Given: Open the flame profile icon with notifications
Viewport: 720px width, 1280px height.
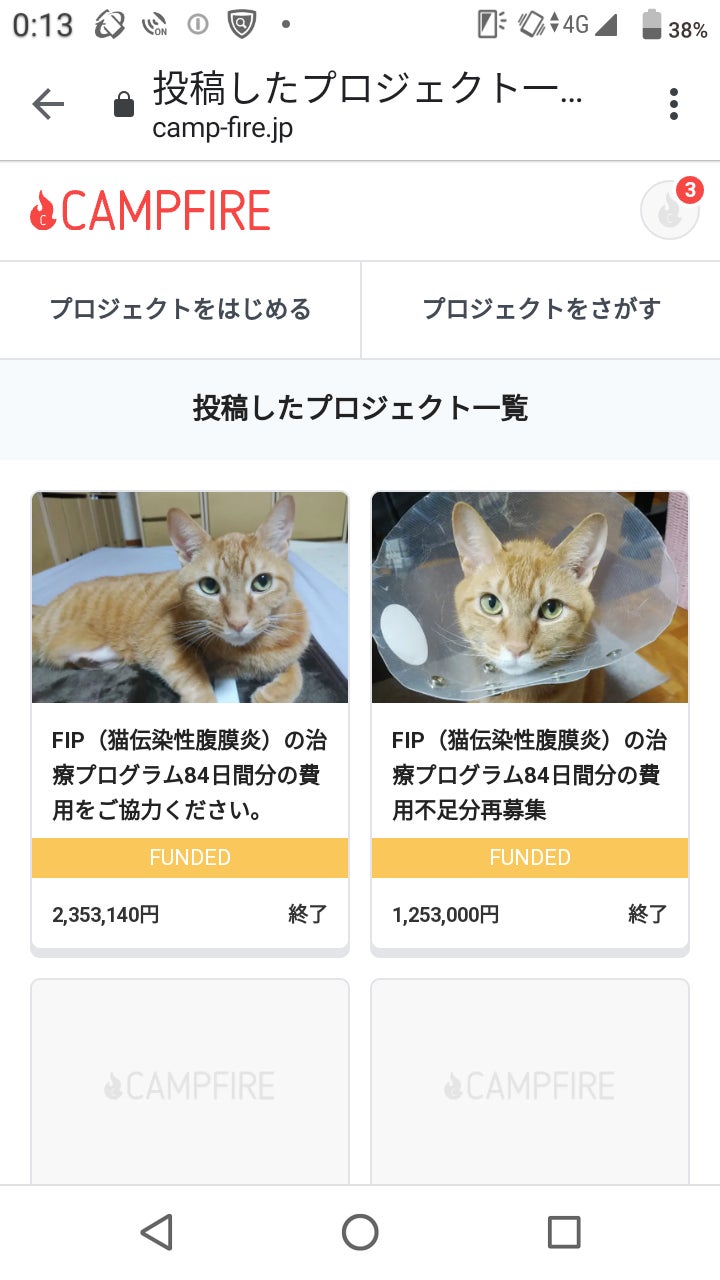Looking at the screenshot, I should point(668,212).
